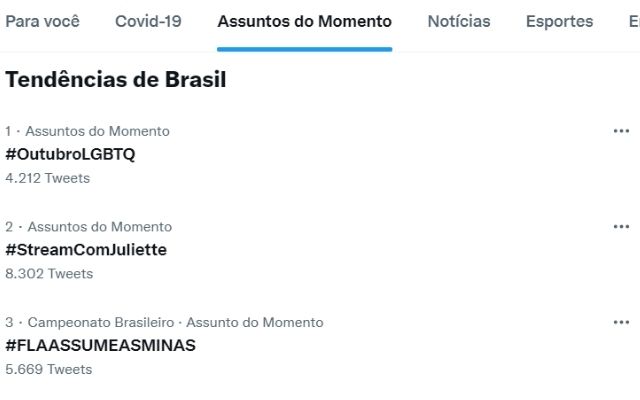
Task: Open more options for #OutubroLGBTQ trend
Action: [621, 131]
